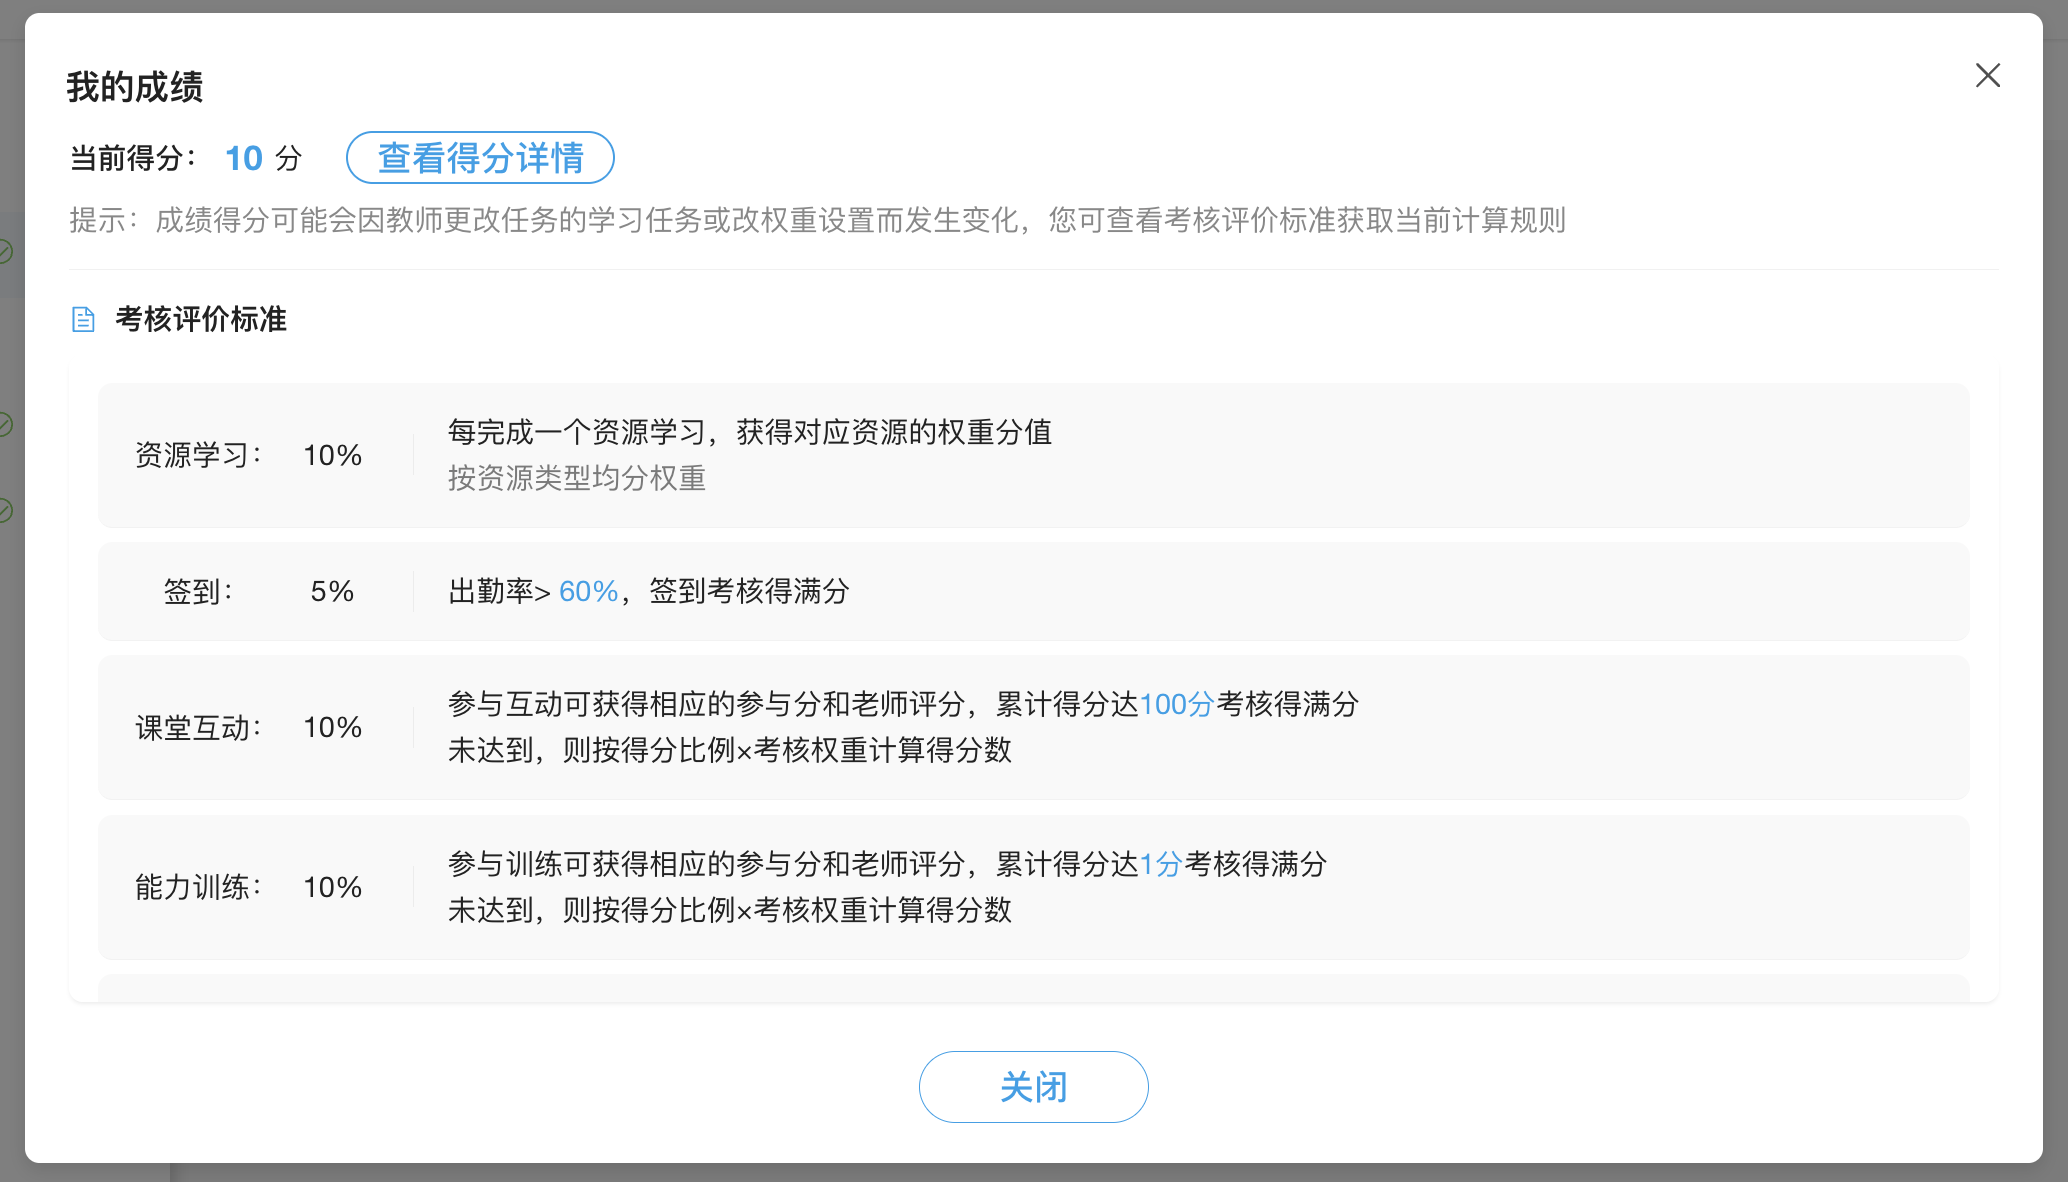Click the current score value 10
The height and width of the screenshot is (1182, 2068).
point(244,158)
